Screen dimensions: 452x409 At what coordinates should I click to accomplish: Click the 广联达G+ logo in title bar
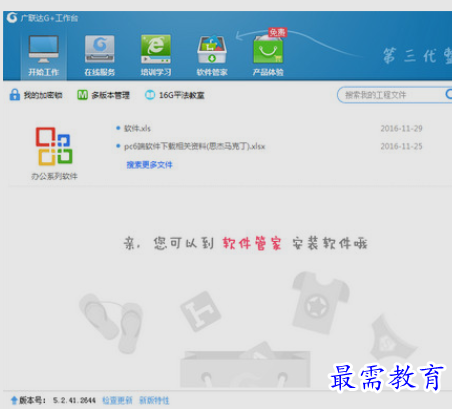pyautogui.click(x=12, y=18)
